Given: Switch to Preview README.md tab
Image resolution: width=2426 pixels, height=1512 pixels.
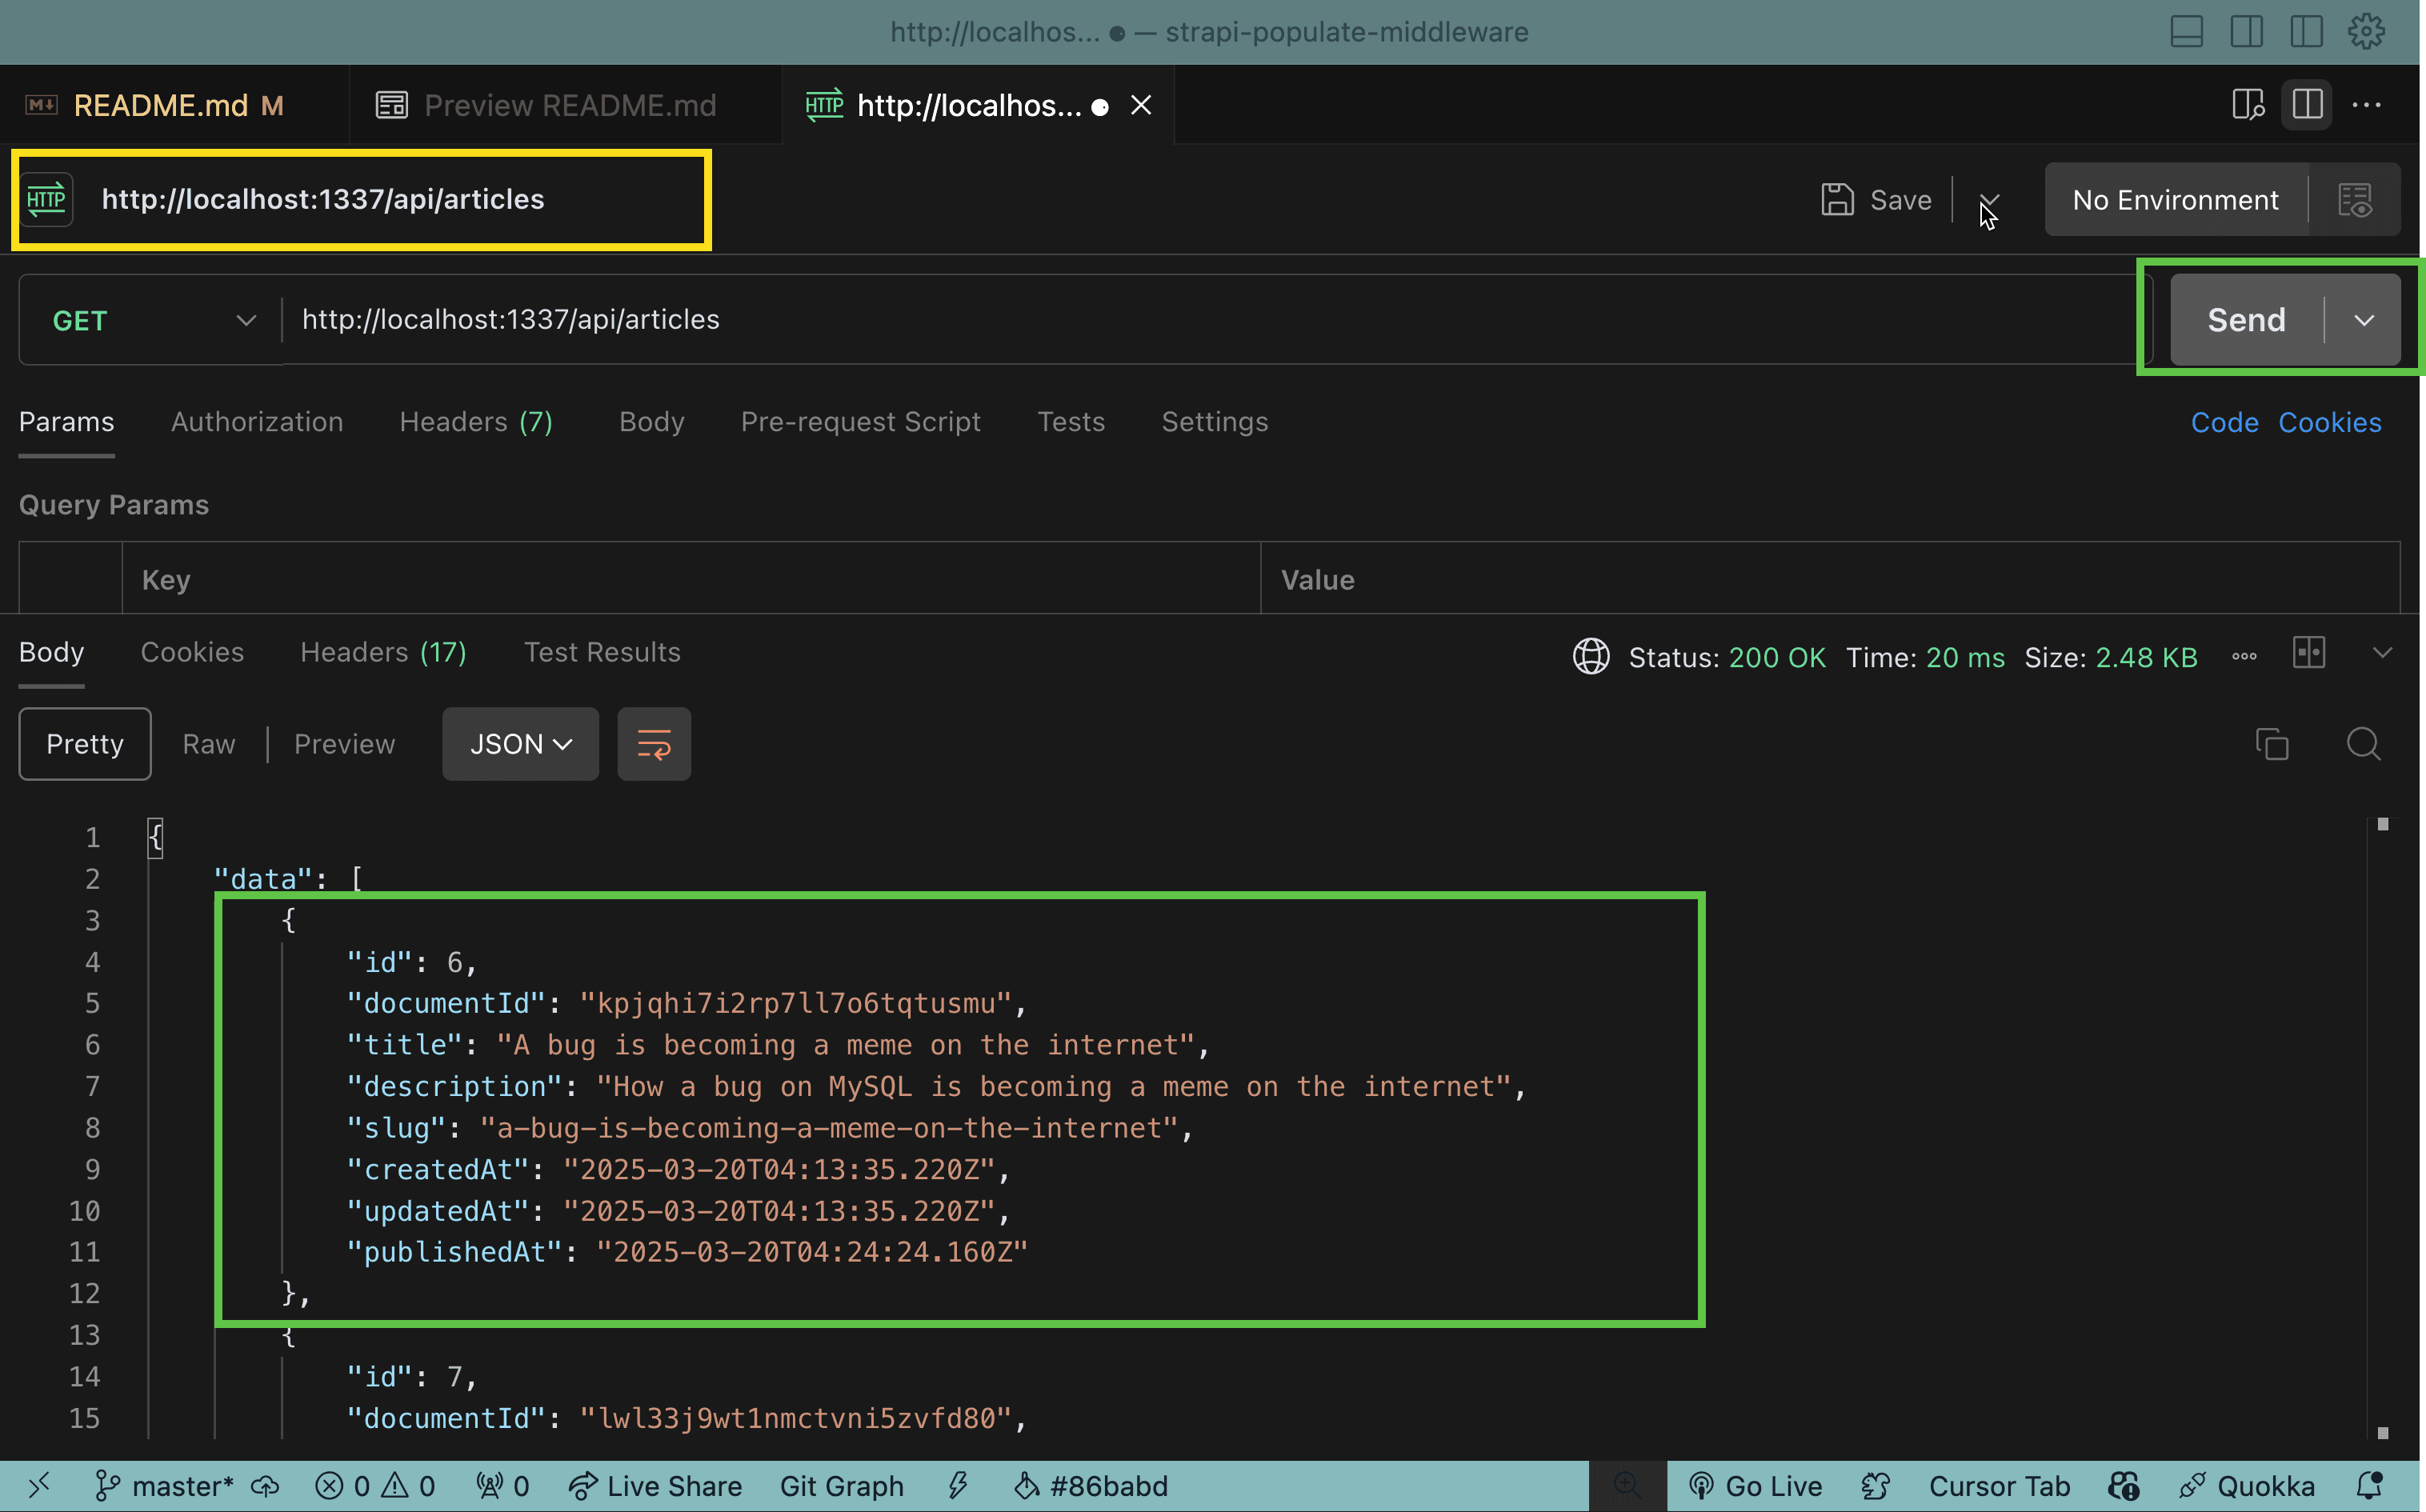Looking at the screenshot, I should [565, 105].
